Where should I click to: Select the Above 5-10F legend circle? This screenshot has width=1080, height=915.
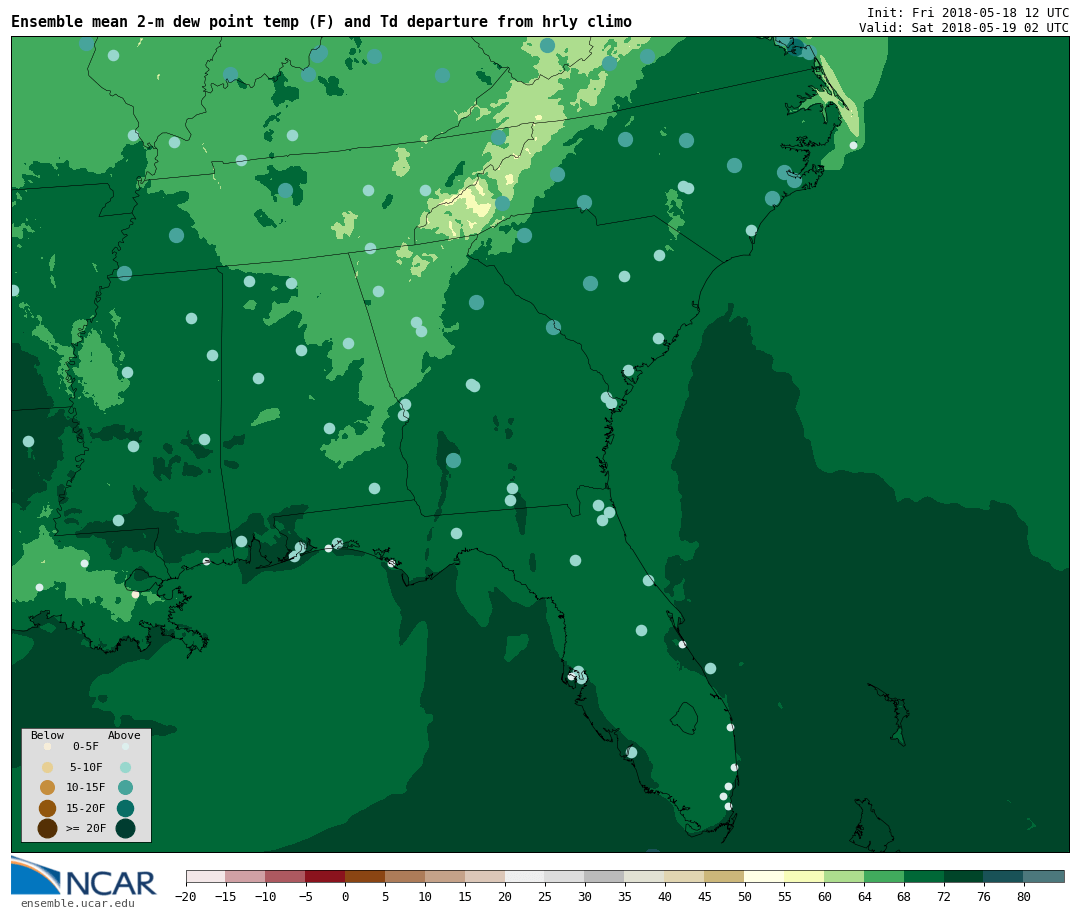coord(125,768)
